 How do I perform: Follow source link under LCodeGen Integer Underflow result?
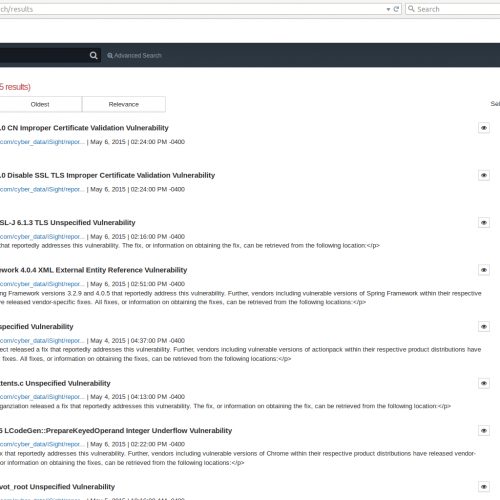pyautogui.click(x=42, y=444)
